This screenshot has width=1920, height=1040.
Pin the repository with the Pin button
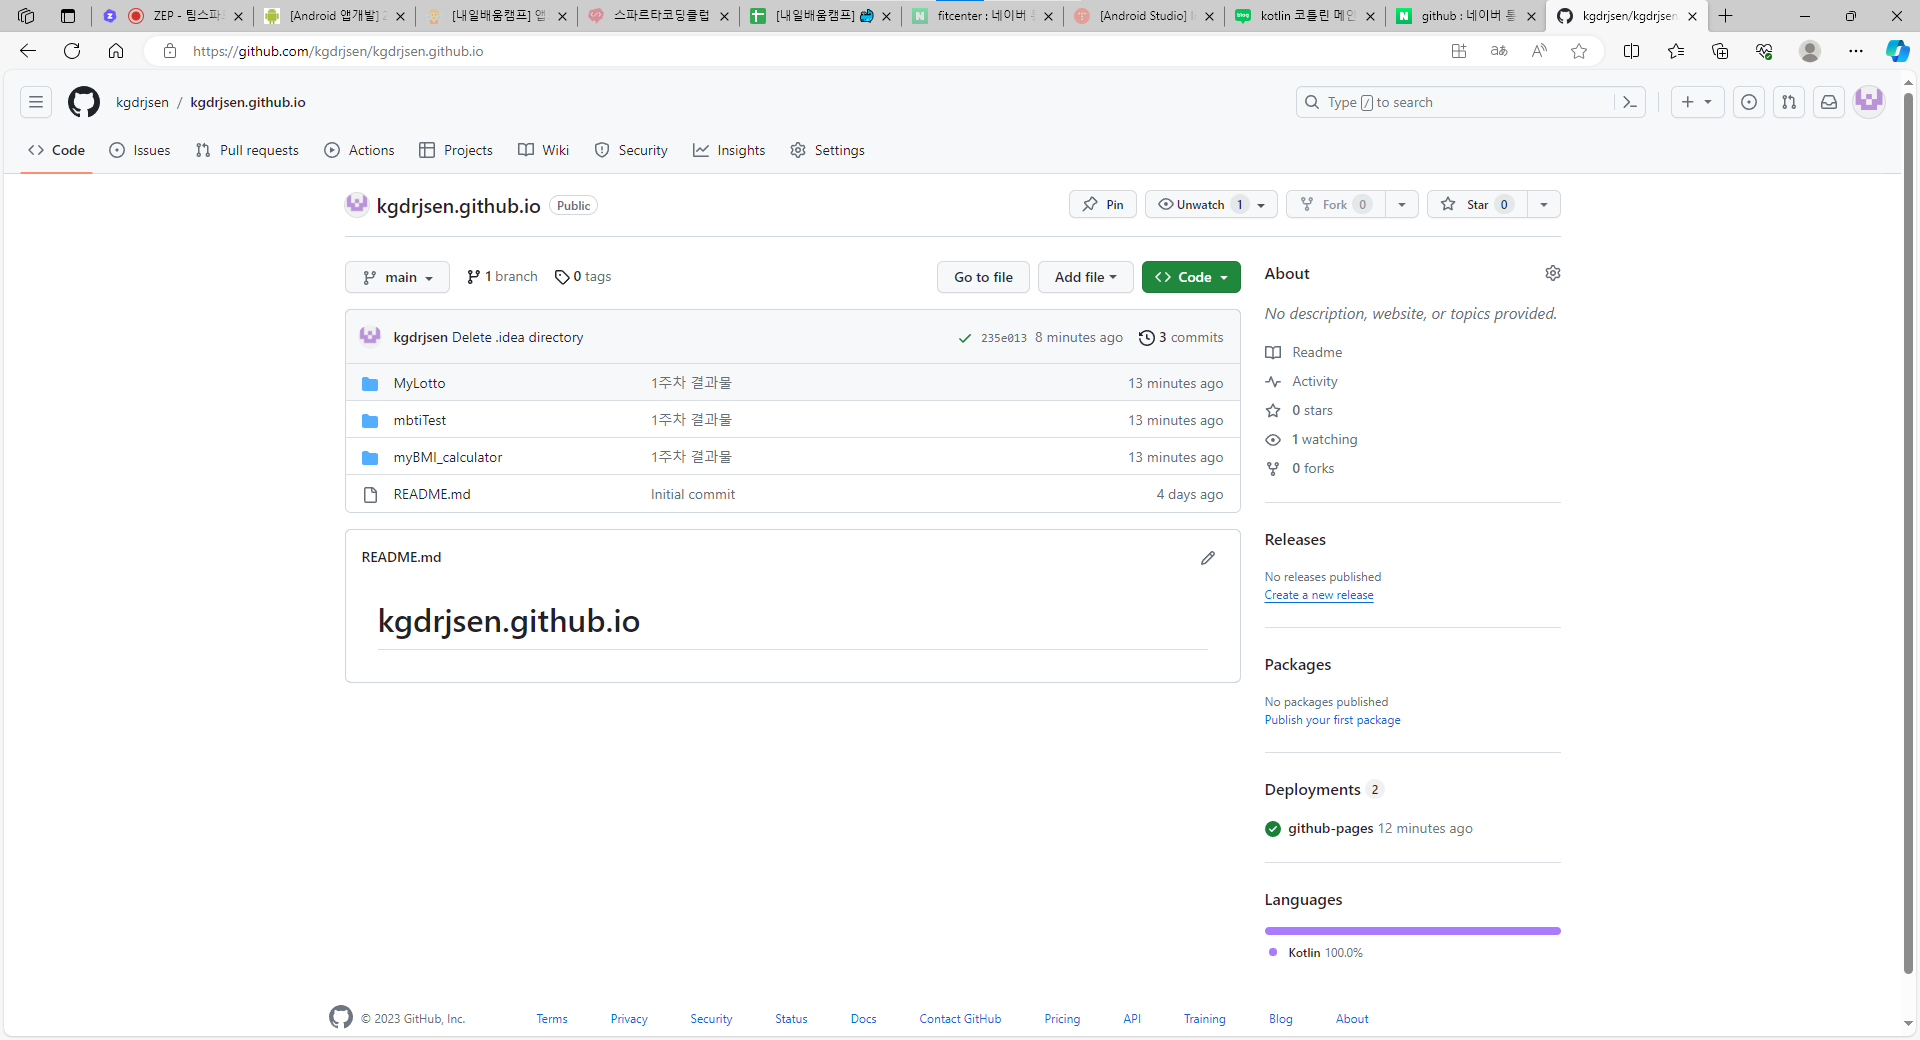[x=1103, y=204]
